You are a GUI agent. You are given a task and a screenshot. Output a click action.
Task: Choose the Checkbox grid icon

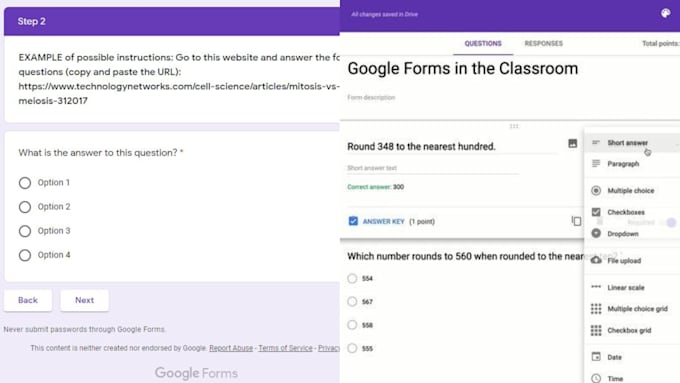tap(596, 331)
